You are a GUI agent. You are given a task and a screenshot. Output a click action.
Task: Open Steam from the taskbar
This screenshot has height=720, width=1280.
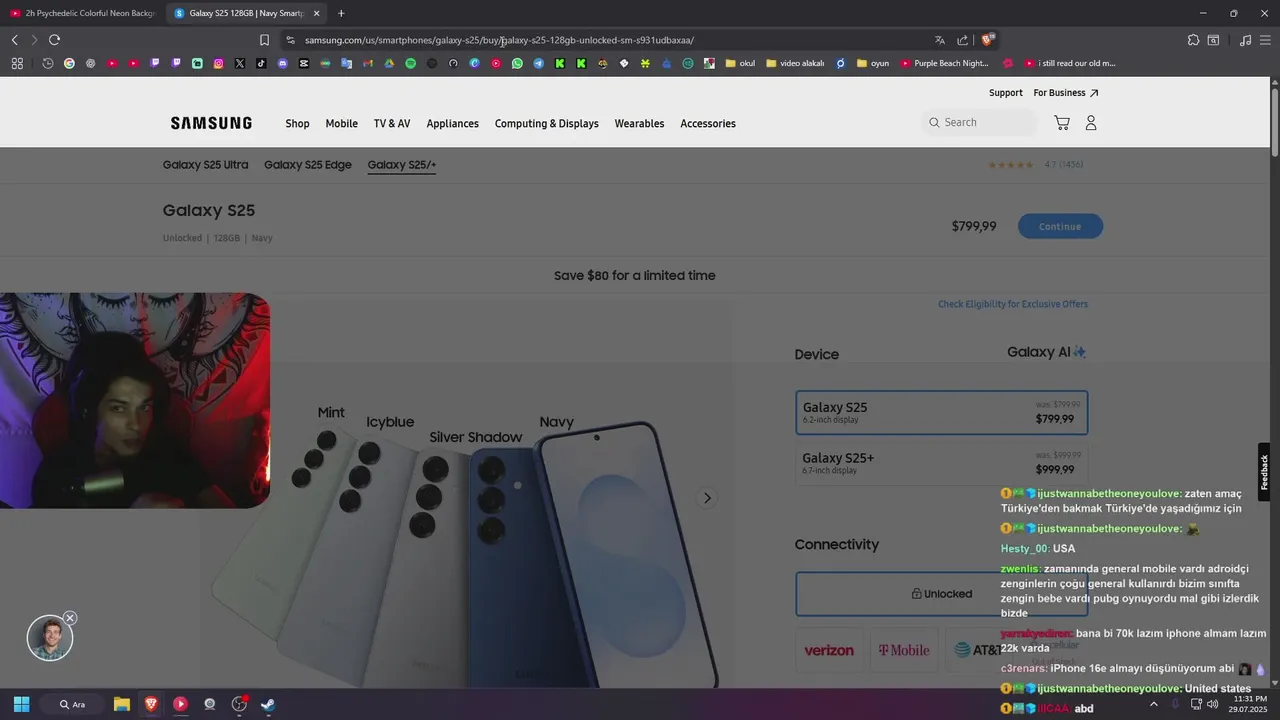[x=268, y=704]
